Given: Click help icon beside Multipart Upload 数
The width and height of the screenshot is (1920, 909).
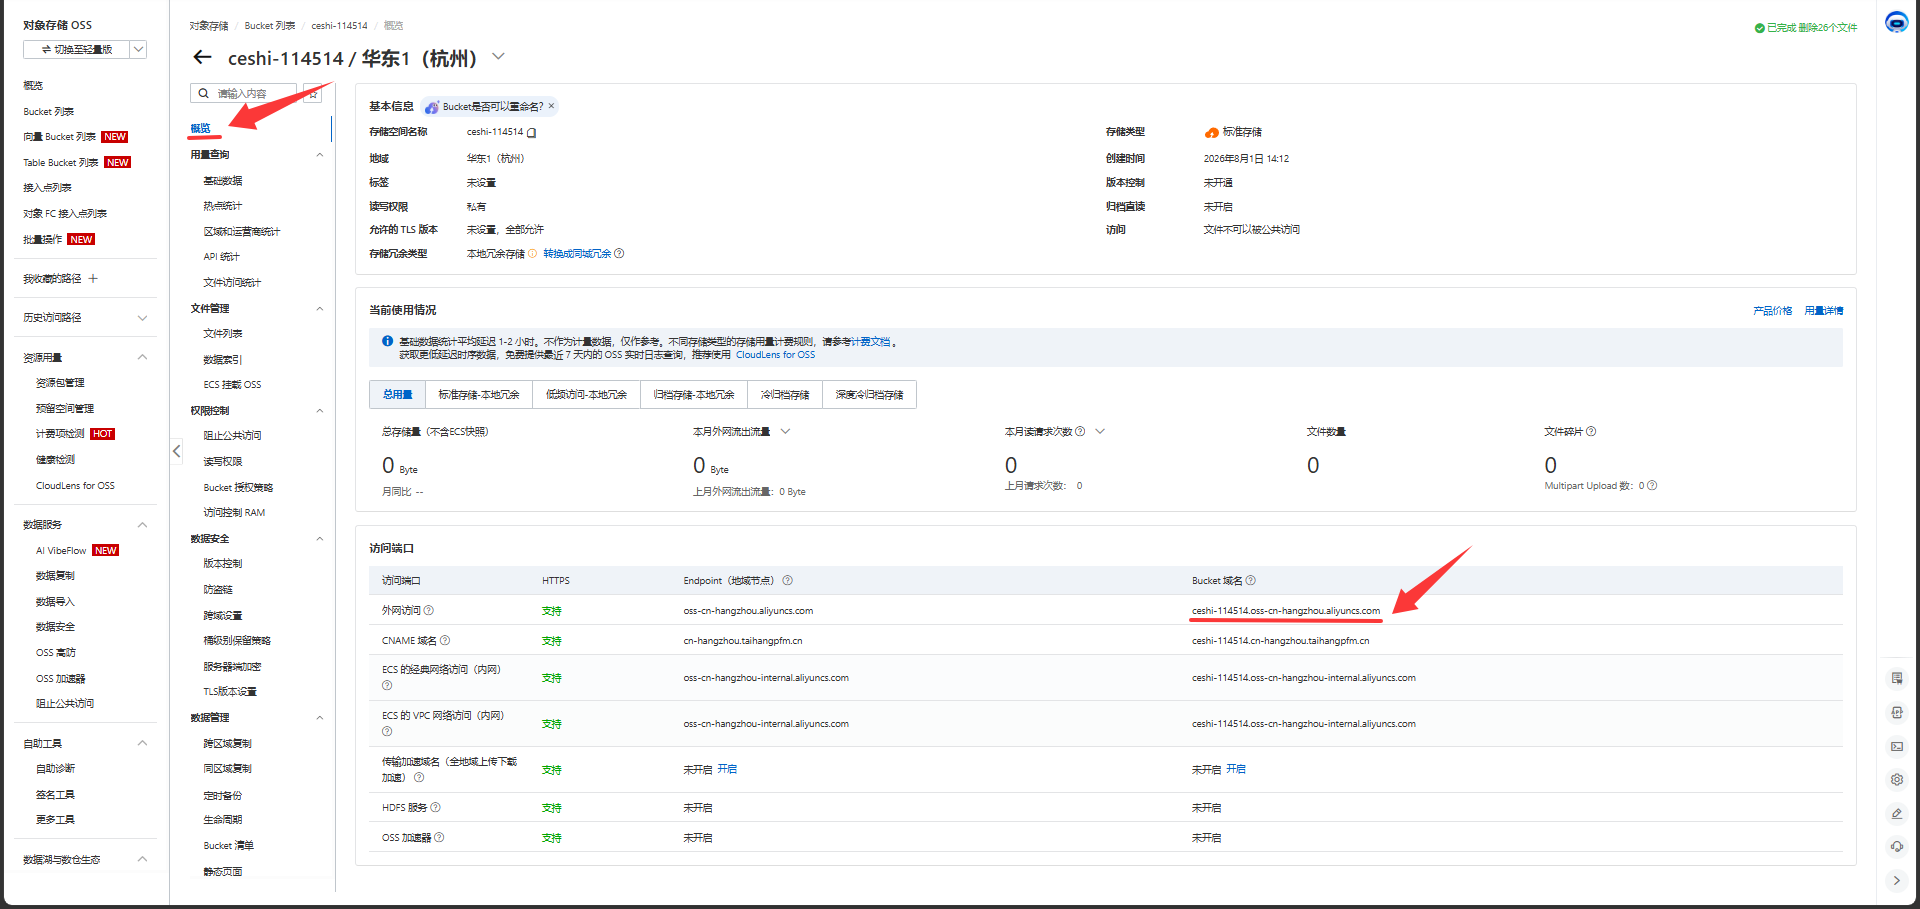Looking at the screenshot, I should (1652, 486).
